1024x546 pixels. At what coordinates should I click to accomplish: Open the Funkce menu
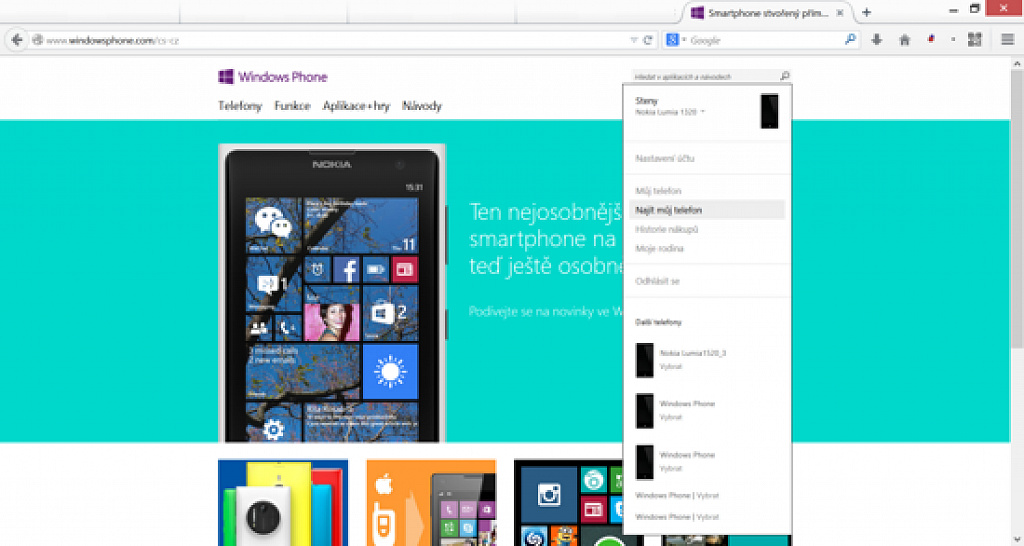[292, 106]
